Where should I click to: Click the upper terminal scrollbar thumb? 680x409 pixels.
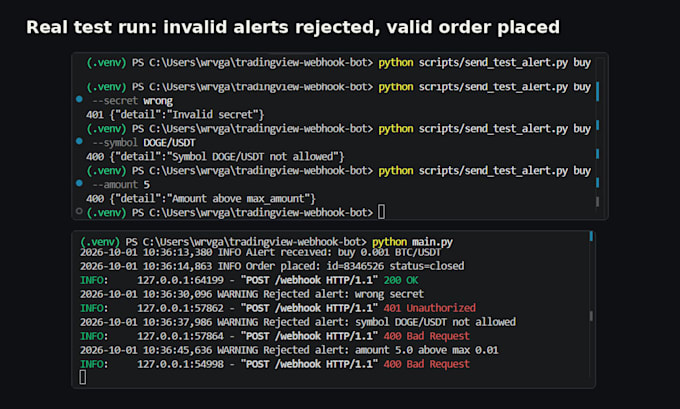click(598, 201)
